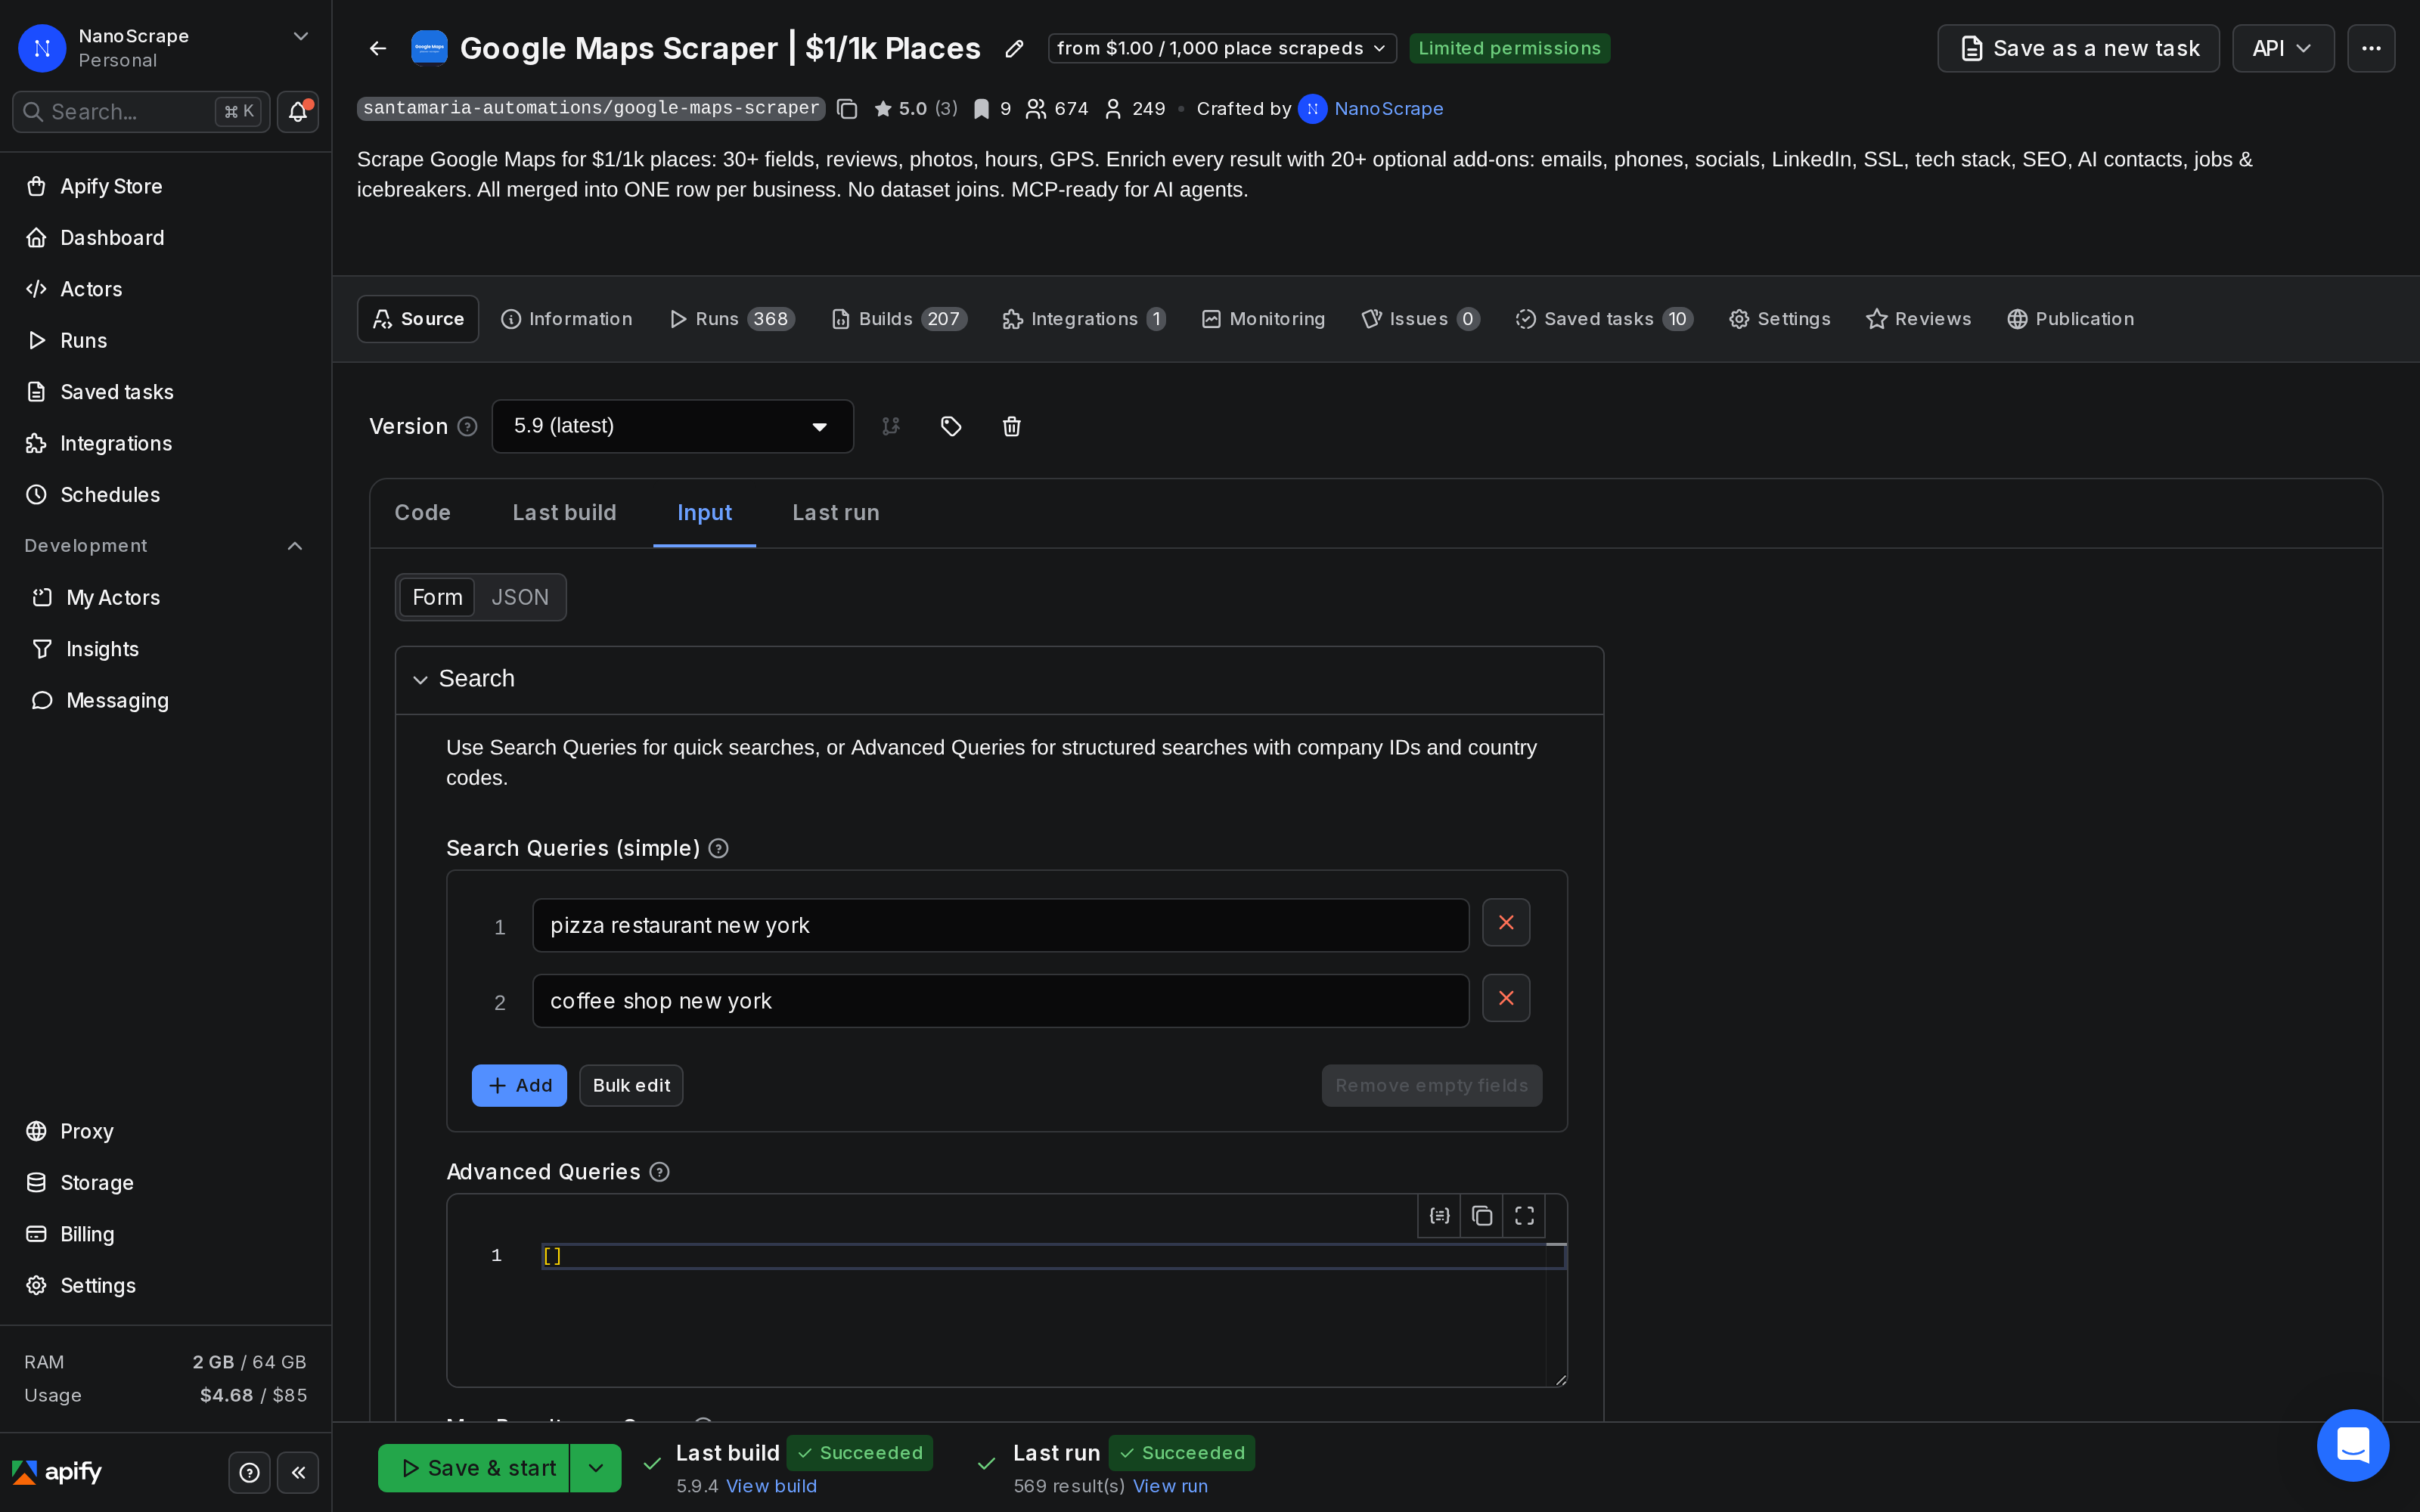
Task: Open the Version 5.9 (latest) dropdown
Action: [x=672, y=427]
